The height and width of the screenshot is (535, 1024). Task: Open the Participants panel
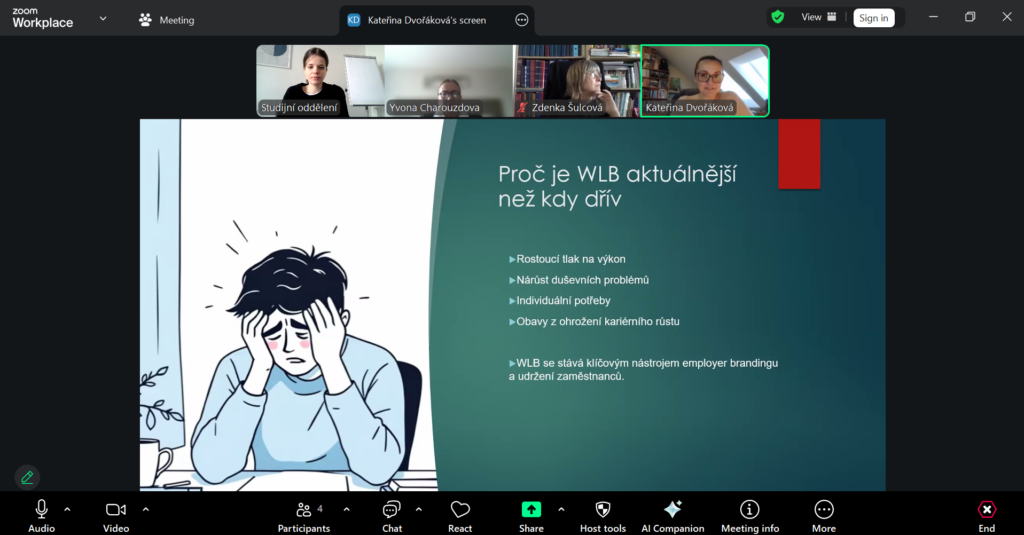tap(303, 514)
